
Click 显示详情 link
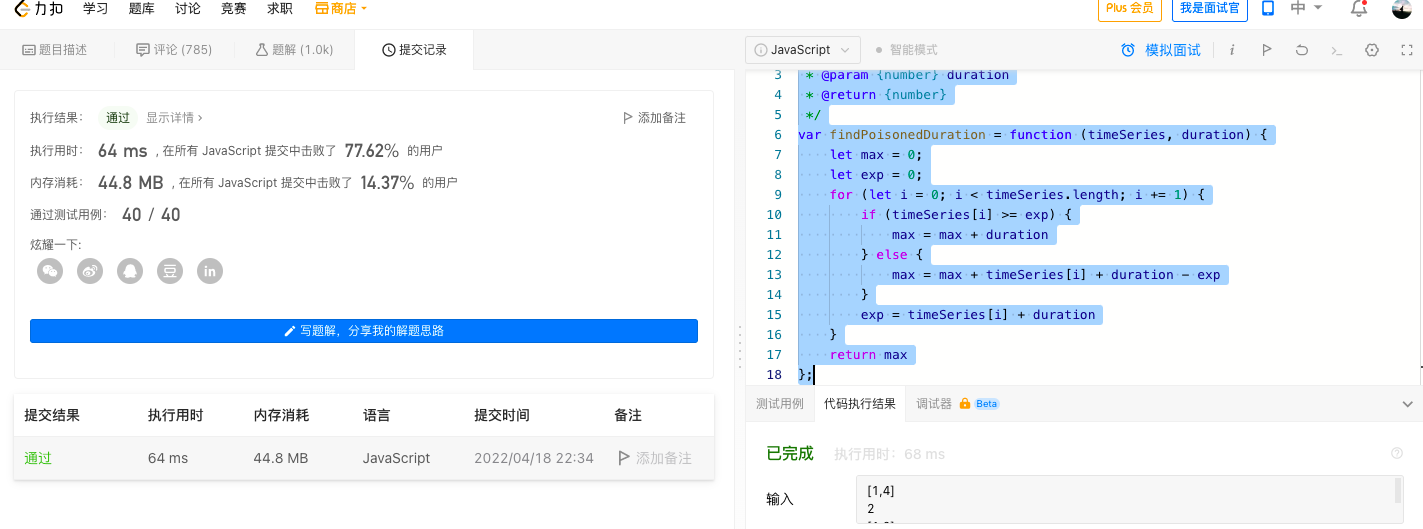pyautogui.click(x=174, y=117)
